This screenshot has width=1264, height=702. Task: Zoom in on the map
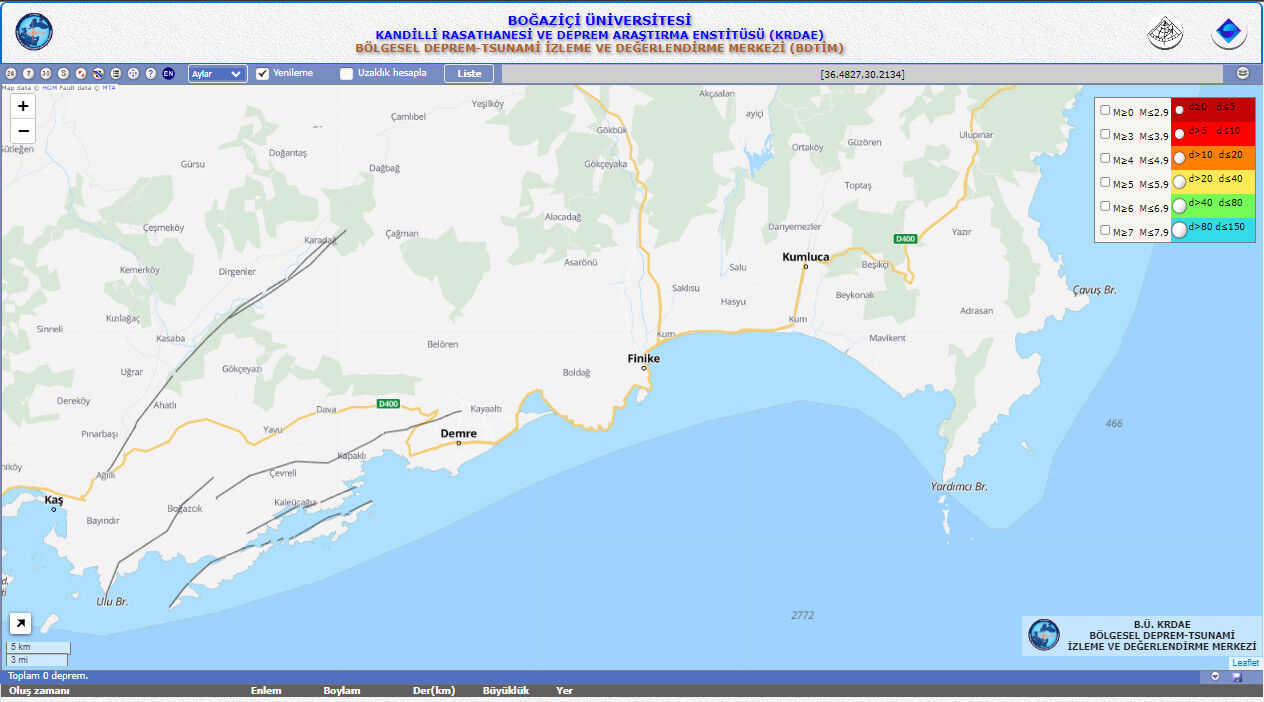23,106
